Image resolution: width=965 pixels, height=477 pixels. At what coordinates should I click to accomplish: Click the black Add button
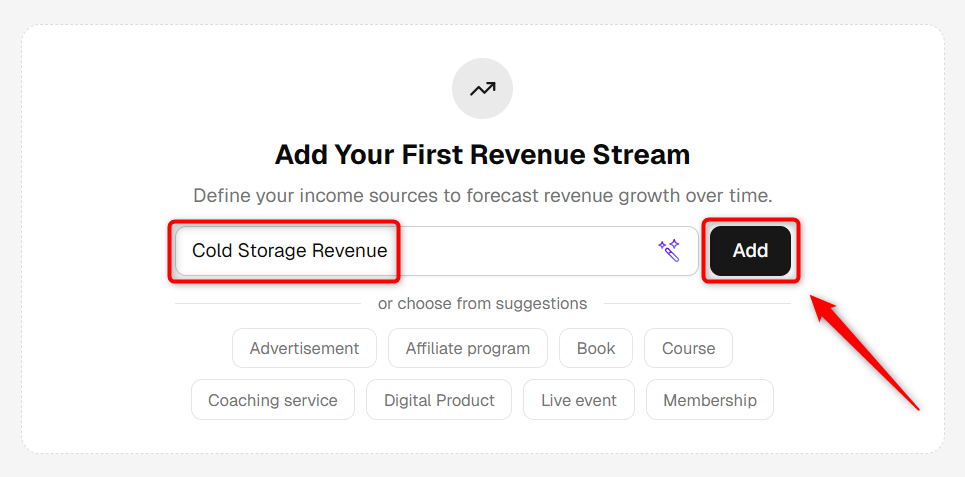point(750,251)
